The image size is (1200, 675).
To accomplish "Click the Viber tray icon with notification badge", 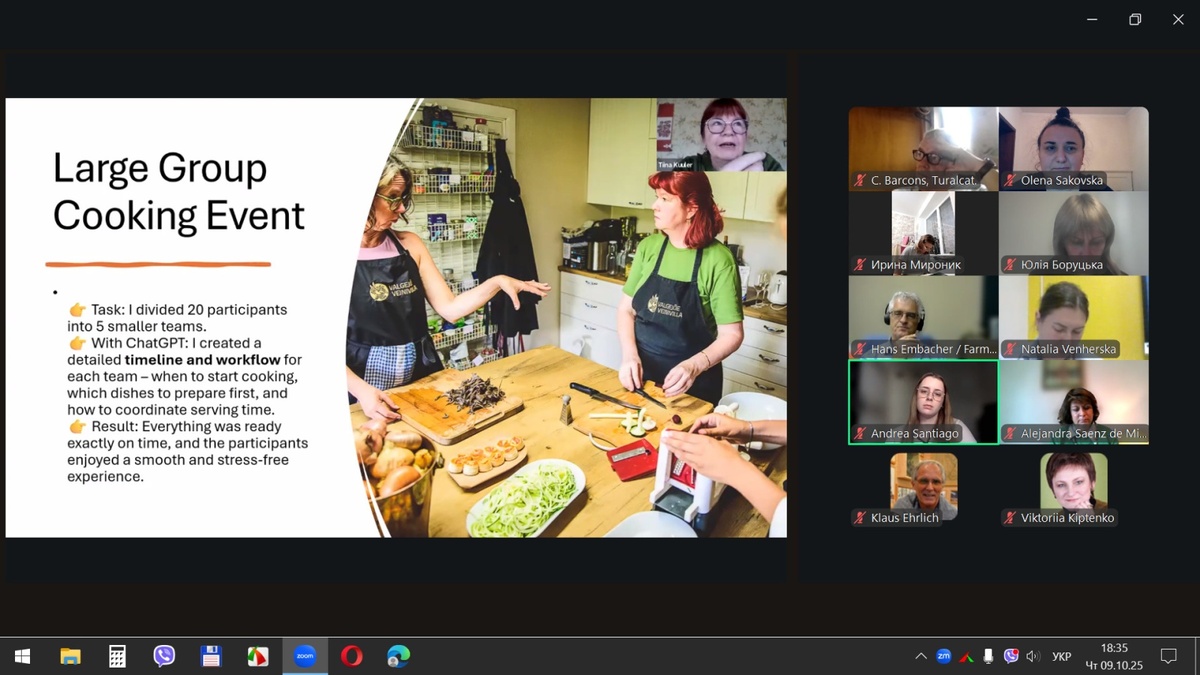I will [x=1011, y=656].
